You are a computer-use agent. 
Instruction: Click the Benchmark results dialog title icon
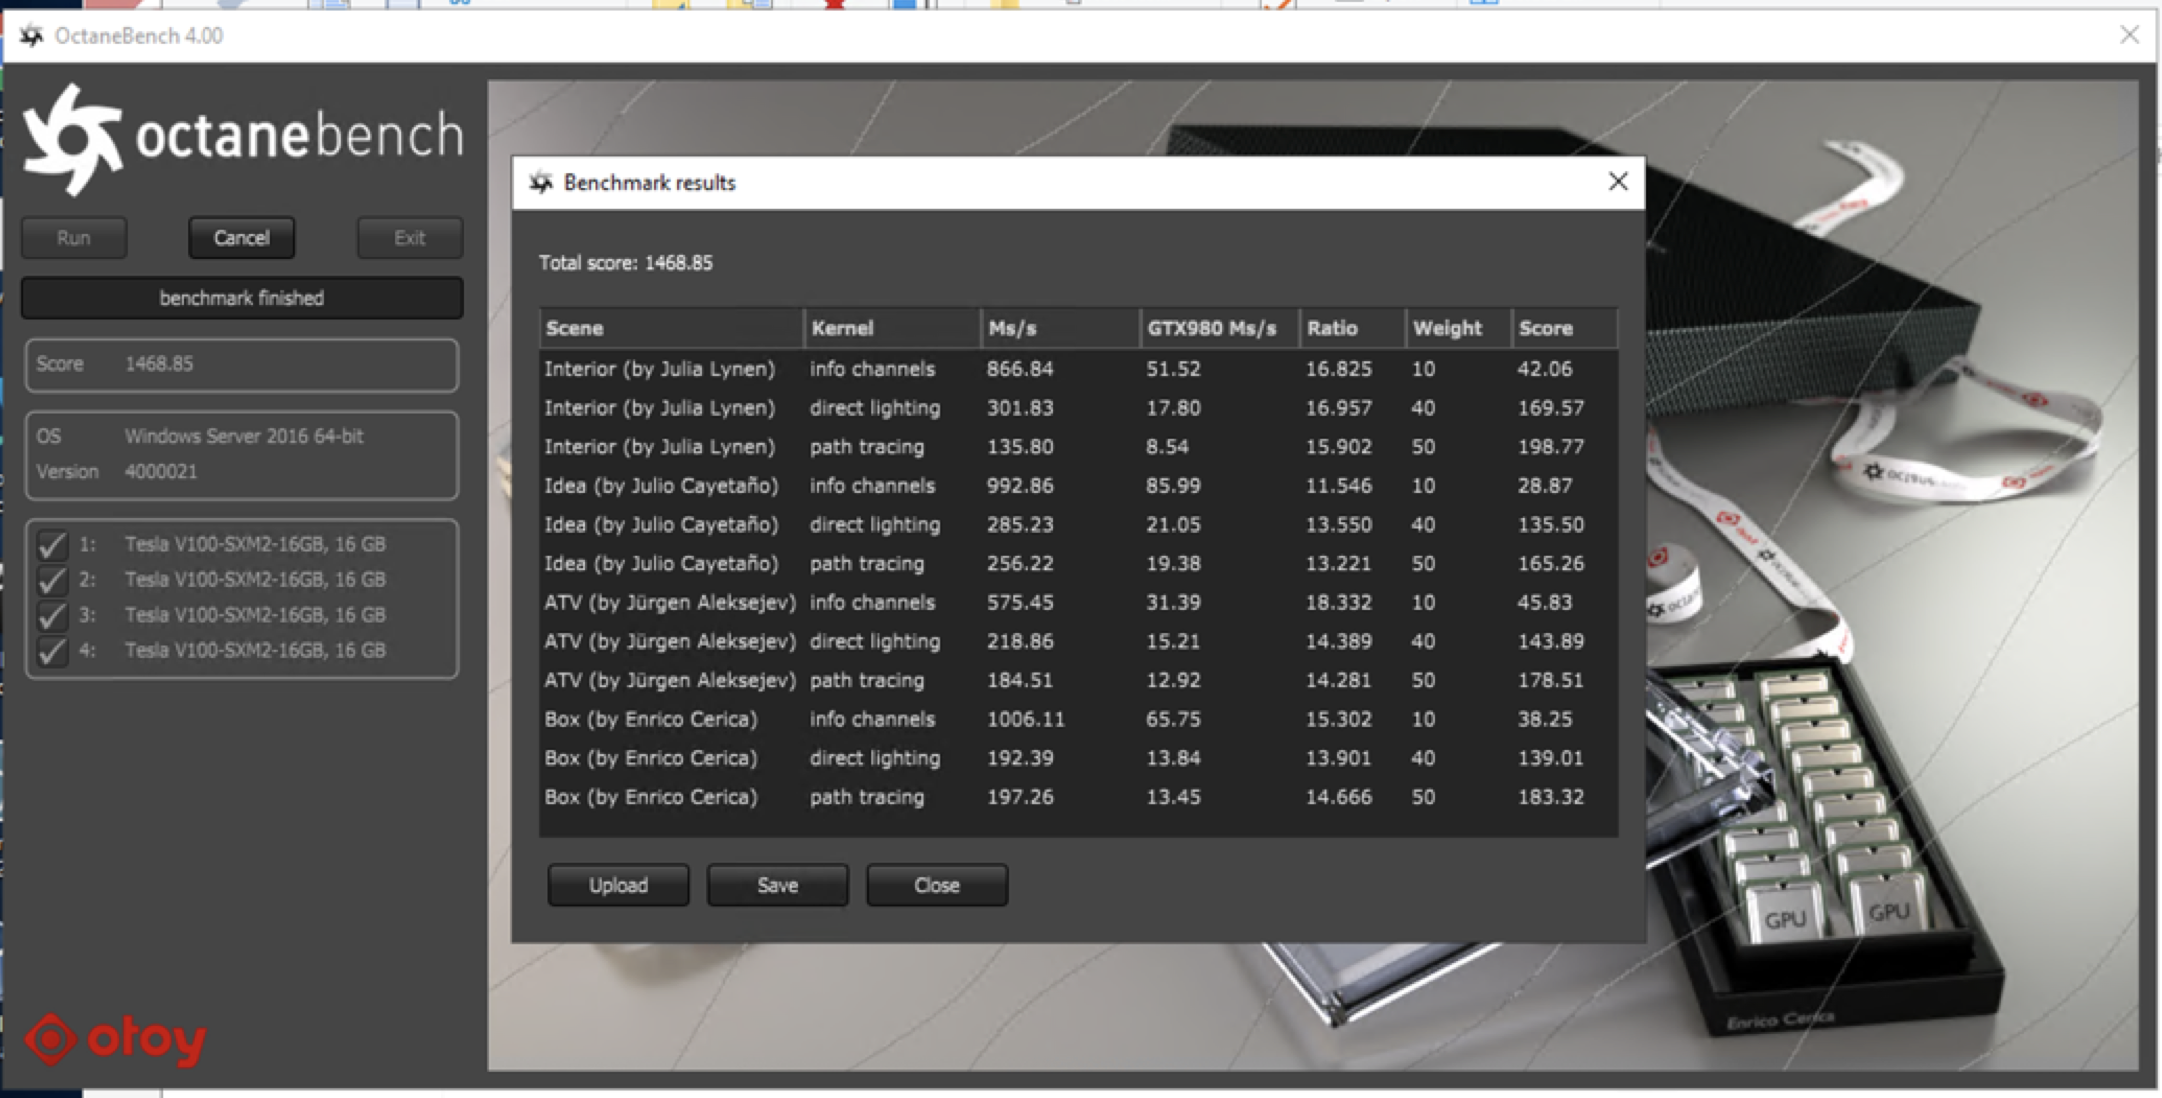(543, 182)
